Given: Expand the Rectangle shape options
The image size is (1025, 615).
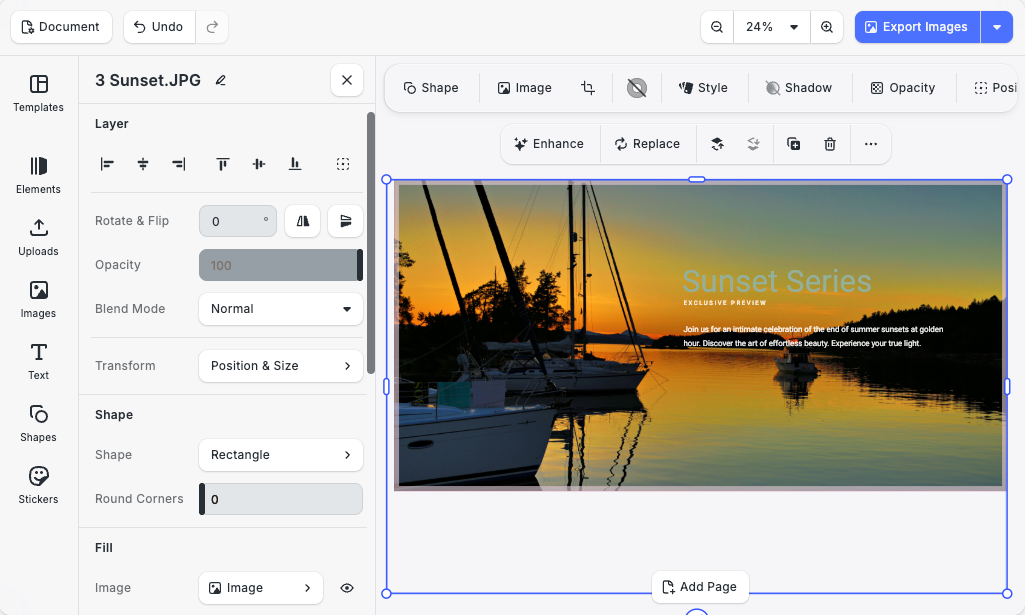Looking at the screenshot, I should (281, 455).
